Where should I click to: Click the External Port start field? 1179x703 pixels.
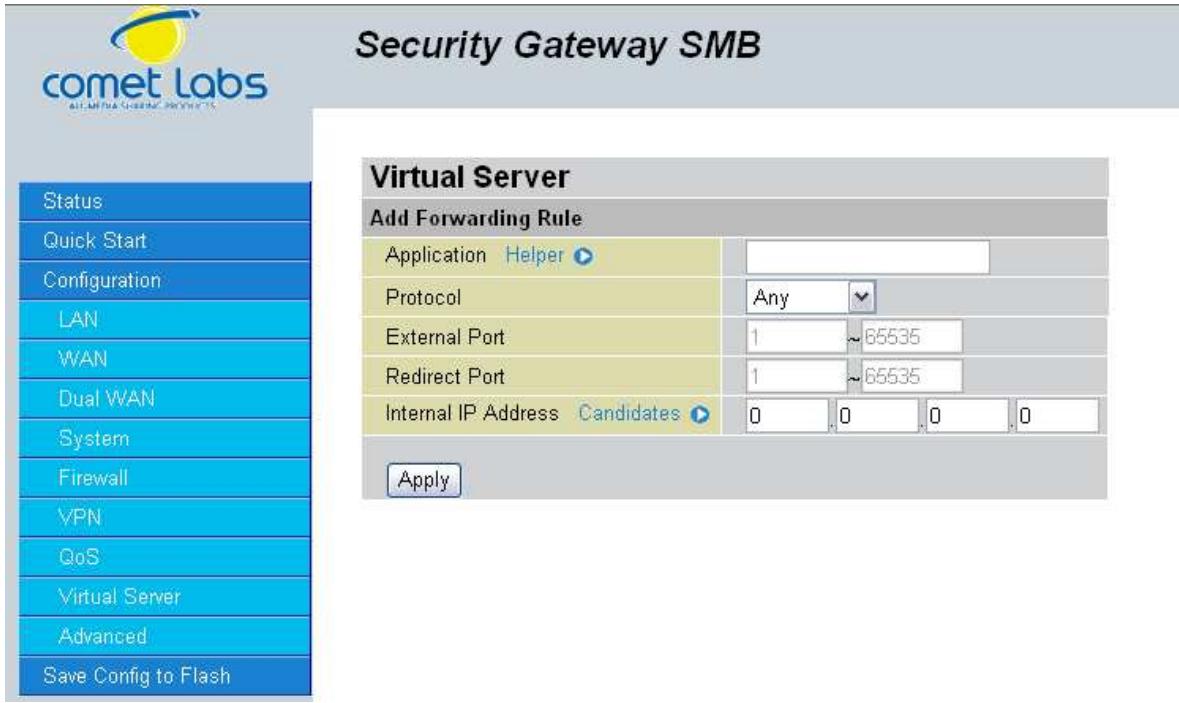pyautogui.click(x=797, y=337)
